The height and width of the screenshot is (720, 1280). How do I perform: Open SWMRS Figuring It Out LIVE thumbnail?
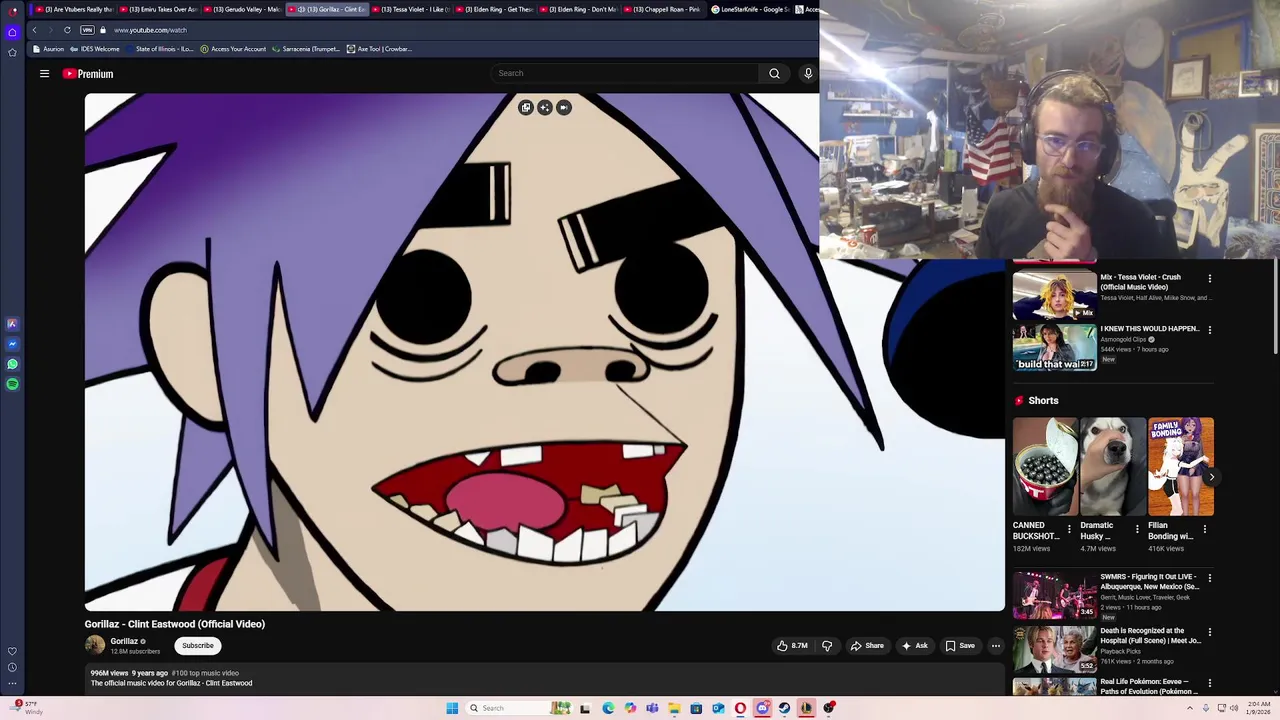point(1054,595)
